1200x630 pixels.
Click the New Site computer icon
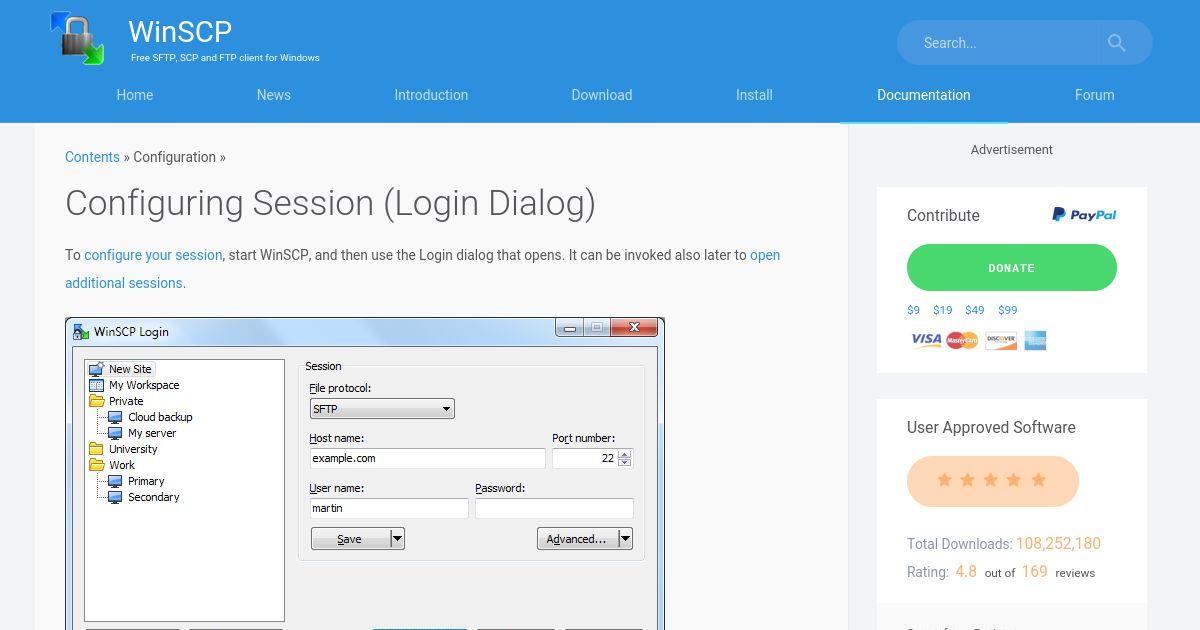point(96,369)
